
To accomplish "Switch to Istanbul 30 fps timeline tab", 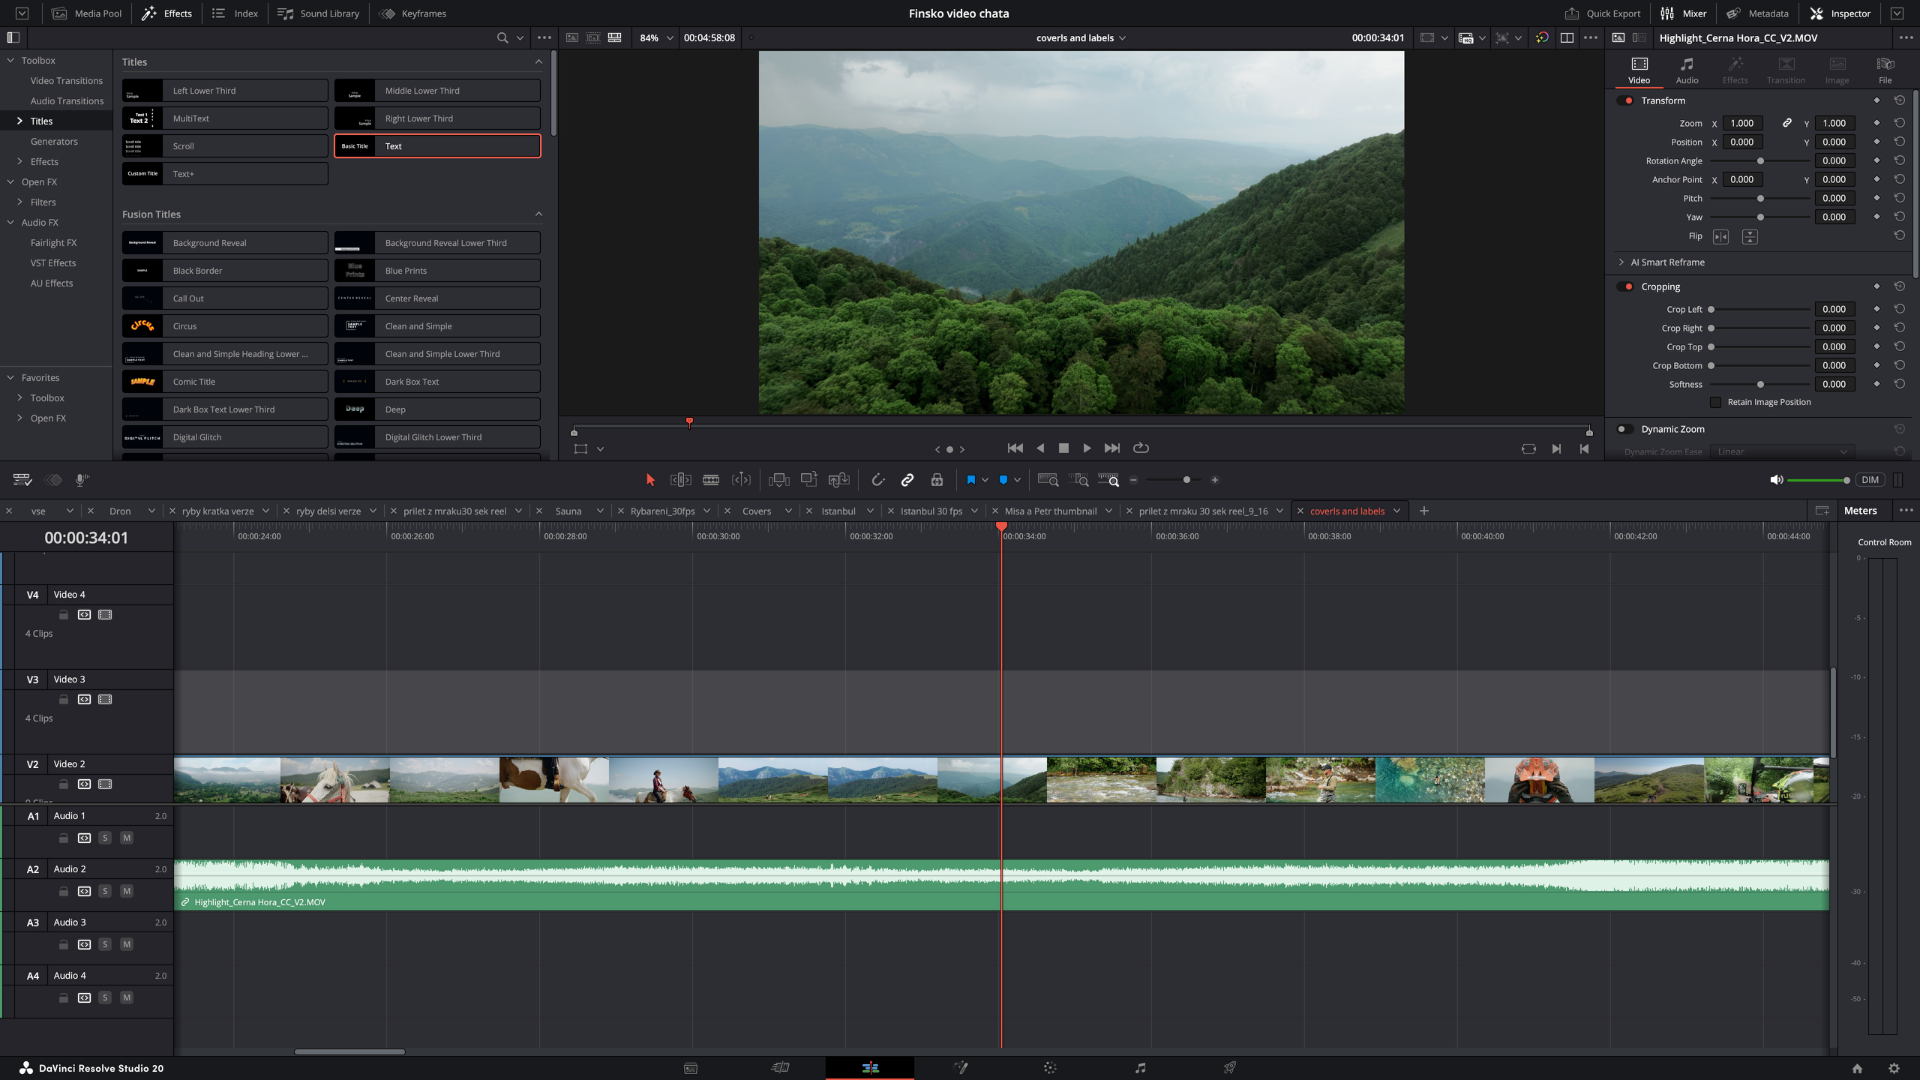I will [931, 511].
